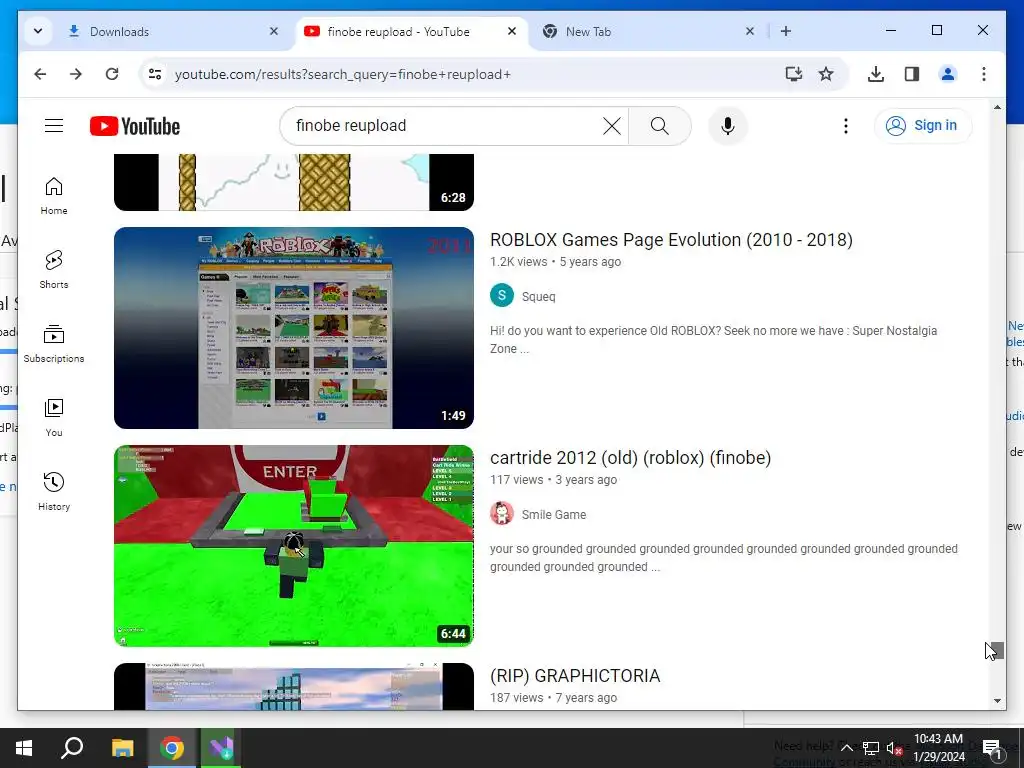Open Windows taskbar search
This screenshot has width=1024, height=768.
pyautogui.click(x=72, y=748)
